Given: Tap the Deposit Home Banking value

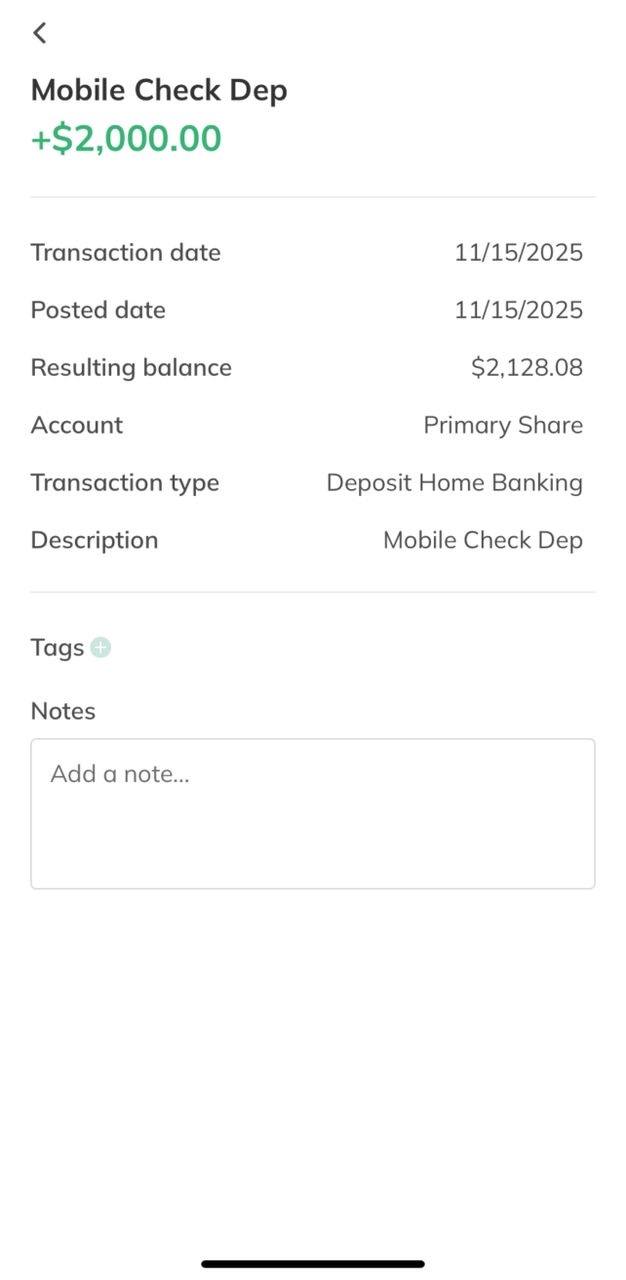Looking at the screenshot, I should tap(454, 483).
